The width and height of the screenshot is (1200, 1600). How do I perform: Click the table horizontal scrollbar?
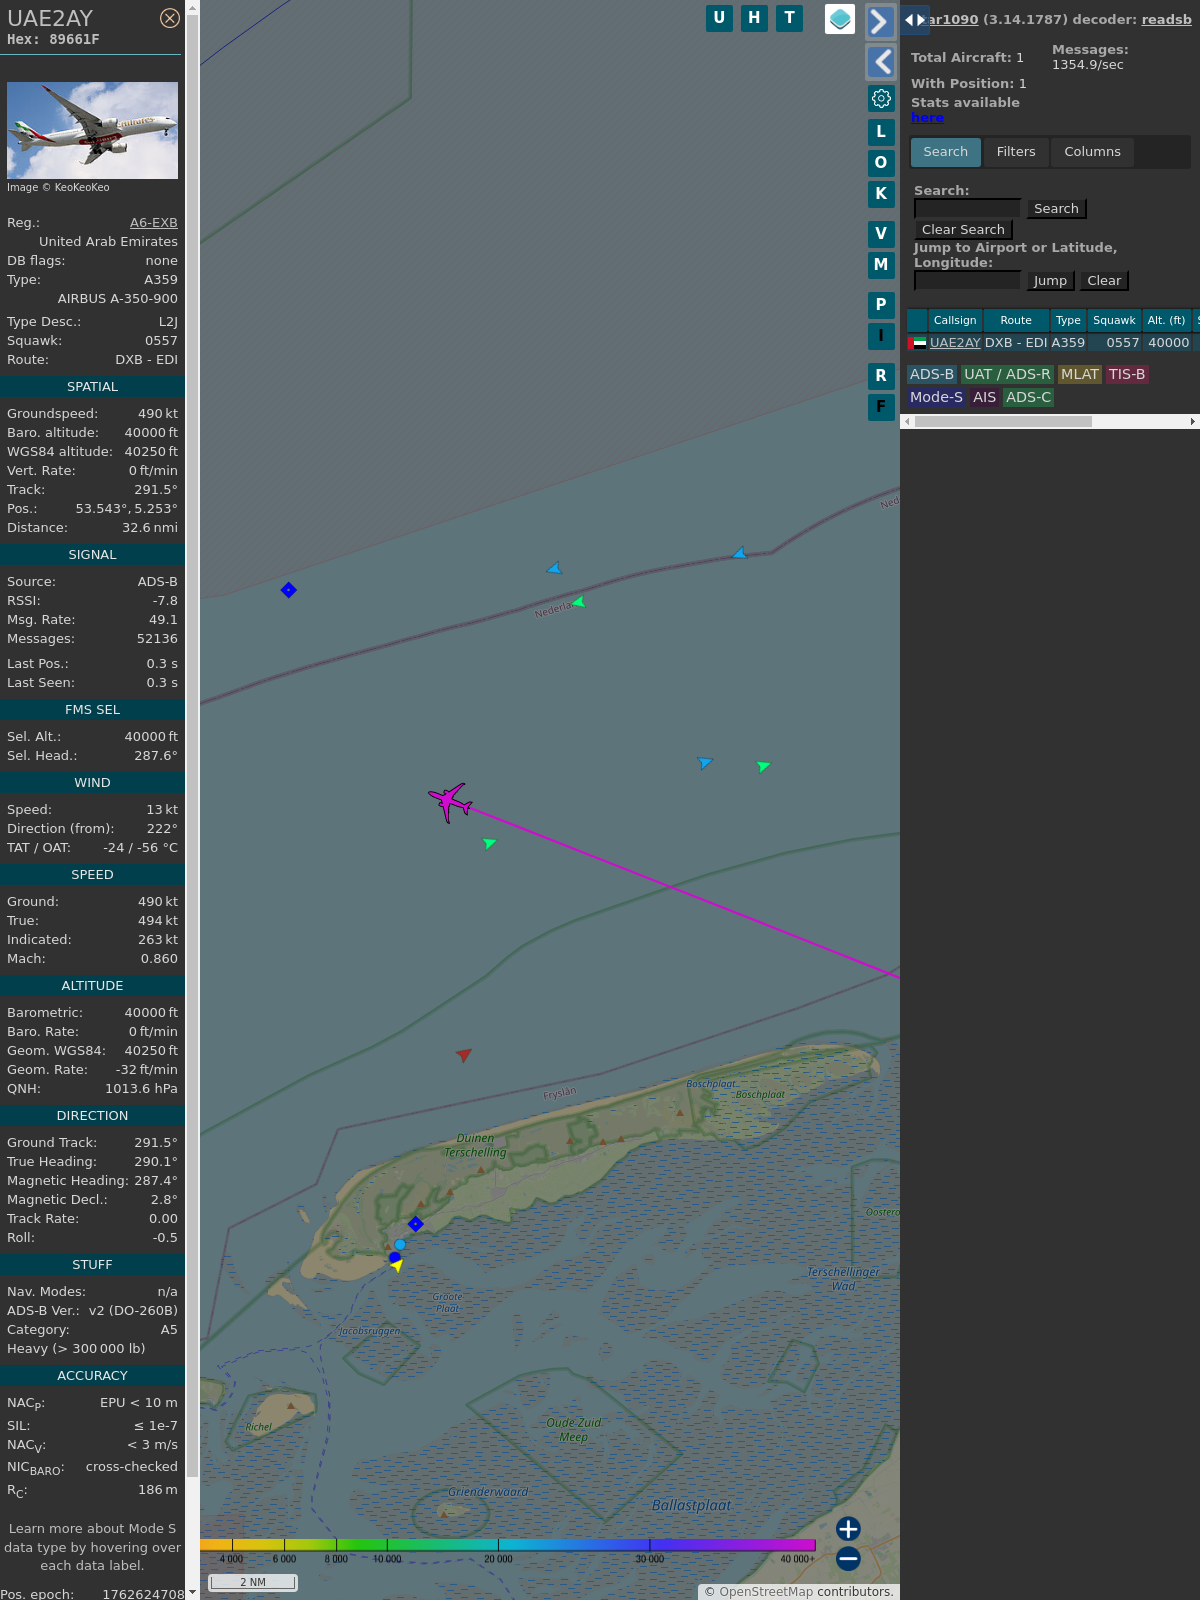click(1003, 422)
